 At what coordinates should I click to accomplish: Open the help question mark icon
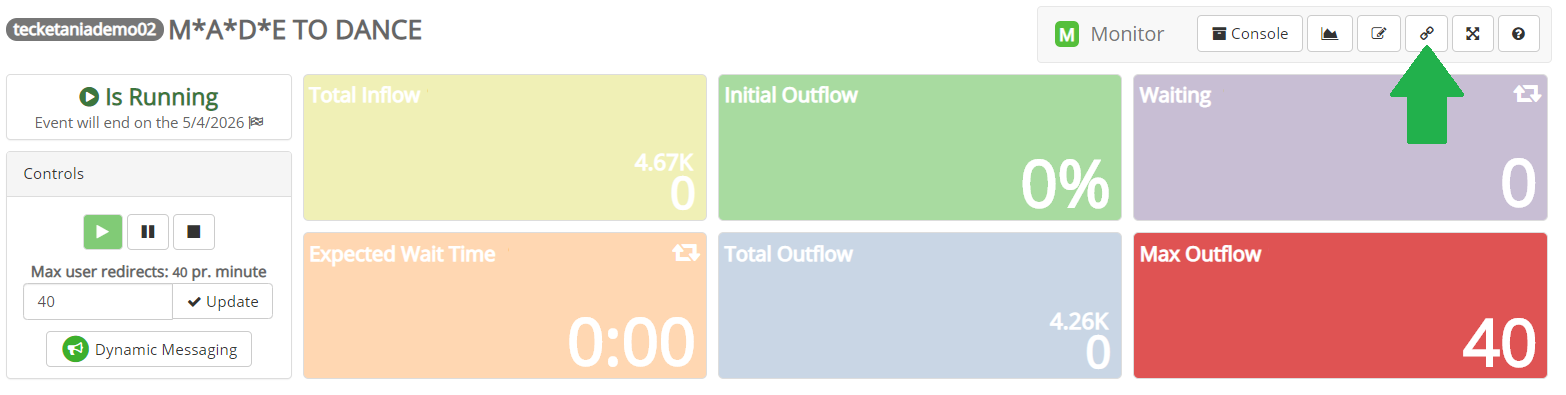coord(1518,34)
